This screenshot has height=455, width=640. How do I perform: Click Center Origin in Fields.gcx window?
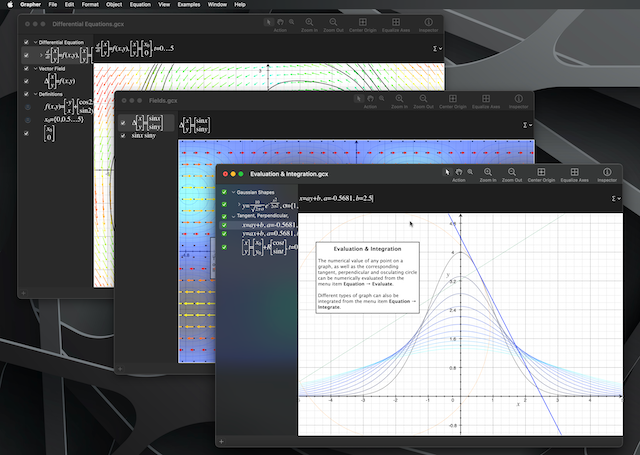tap(453, 101)
